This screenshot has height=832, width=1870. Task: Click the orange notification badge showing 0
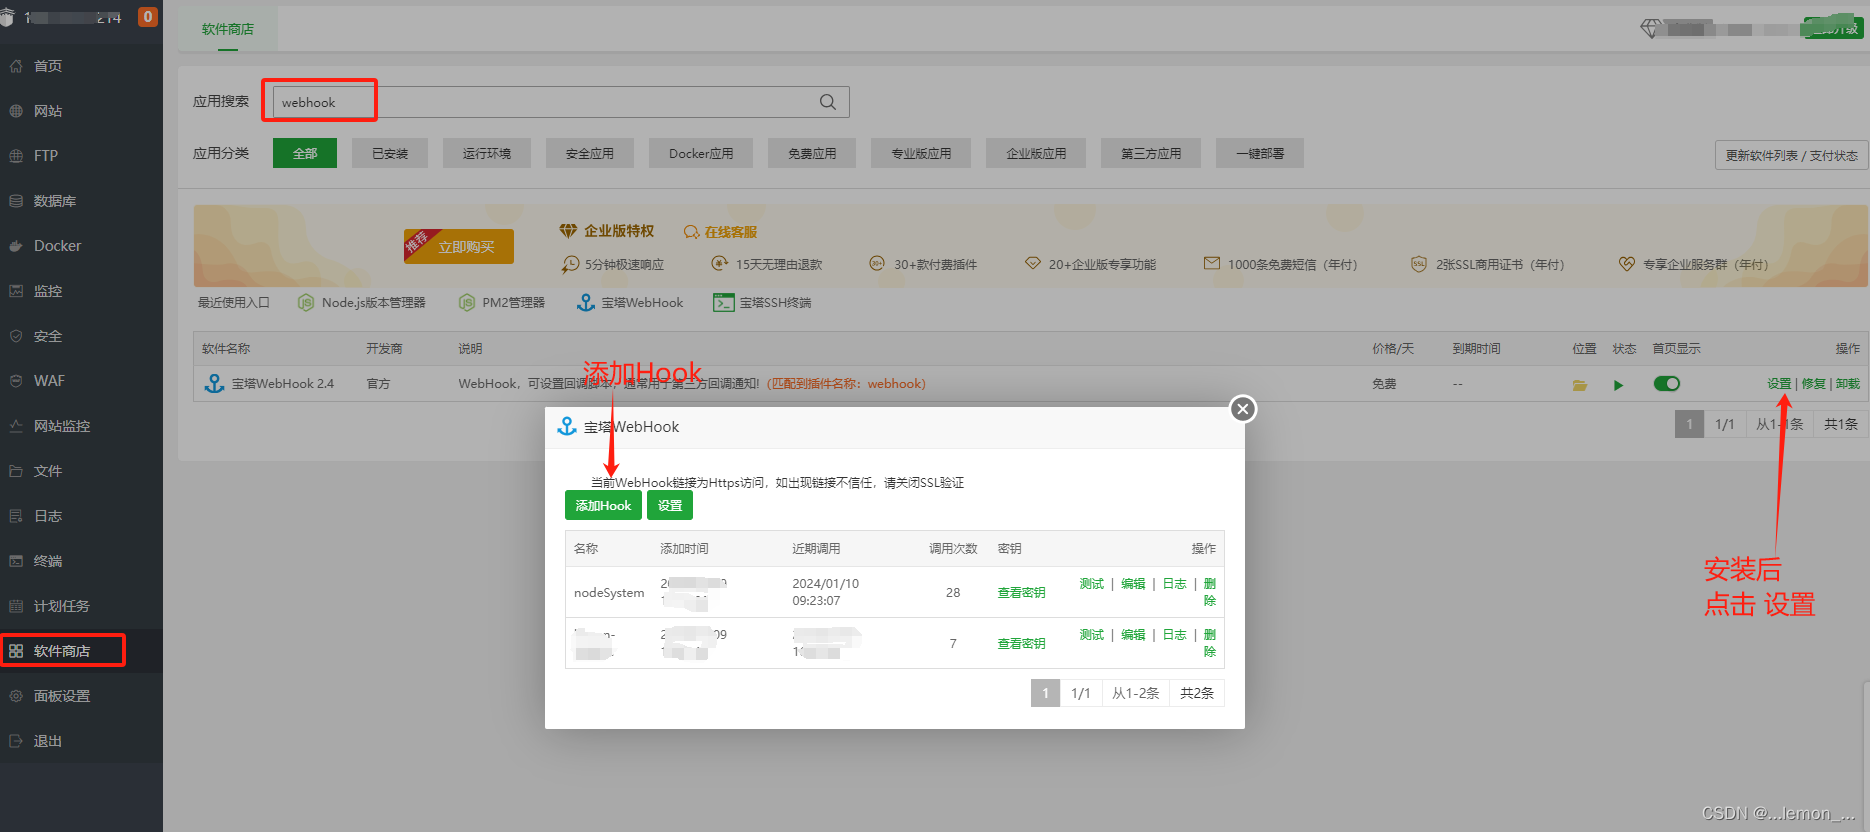148,17
